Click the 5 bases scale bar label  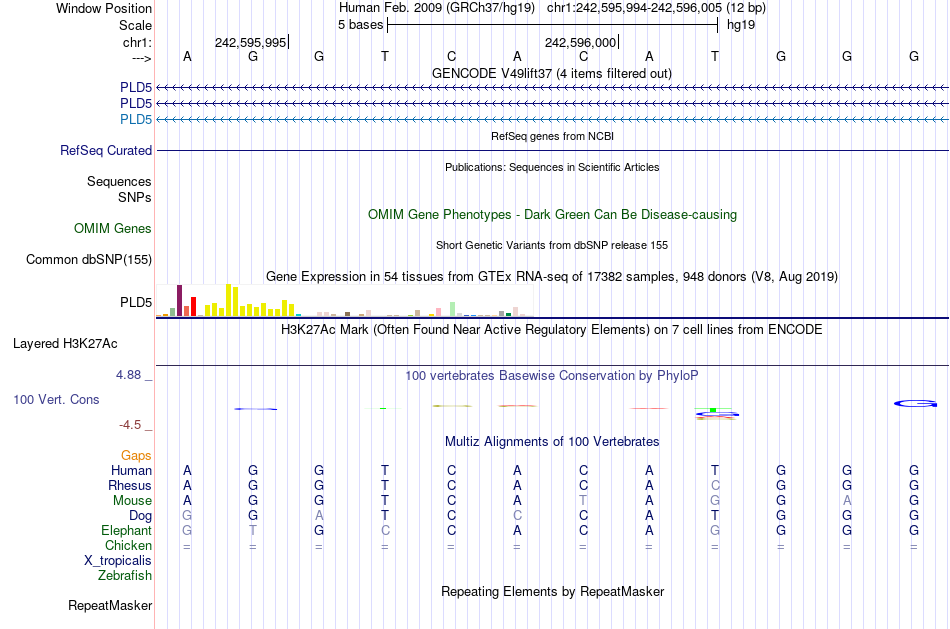(x=360, y=25)
